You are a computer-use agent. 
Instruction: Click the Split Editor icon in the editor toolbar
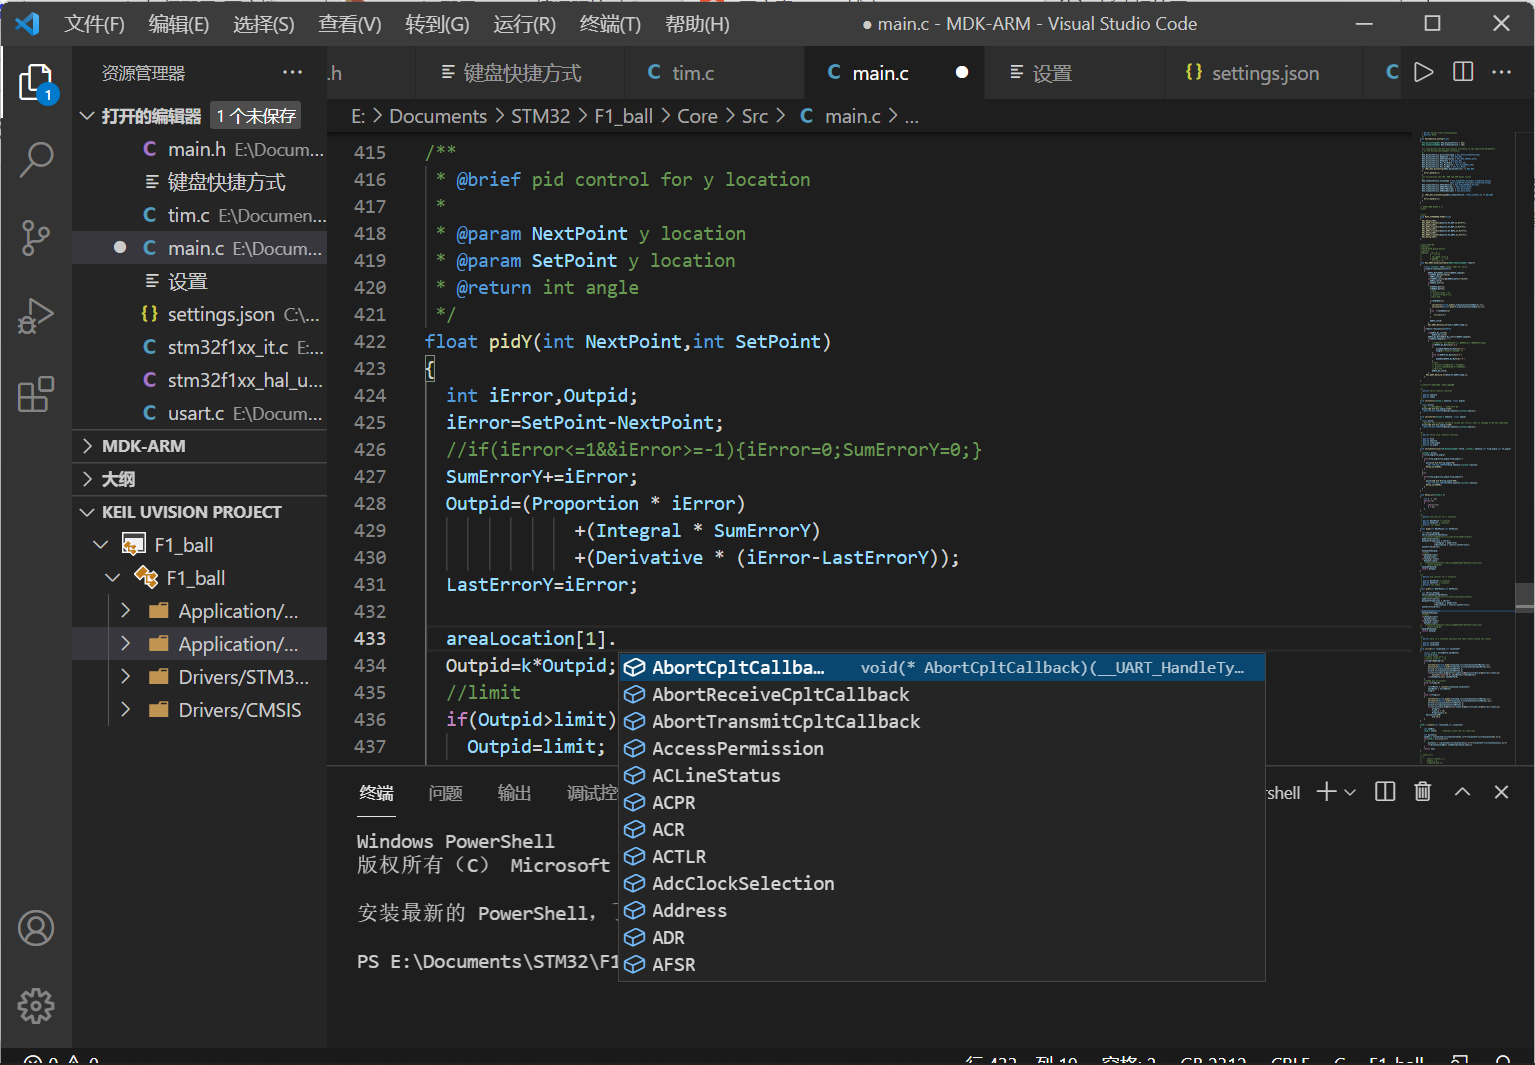1463,71
